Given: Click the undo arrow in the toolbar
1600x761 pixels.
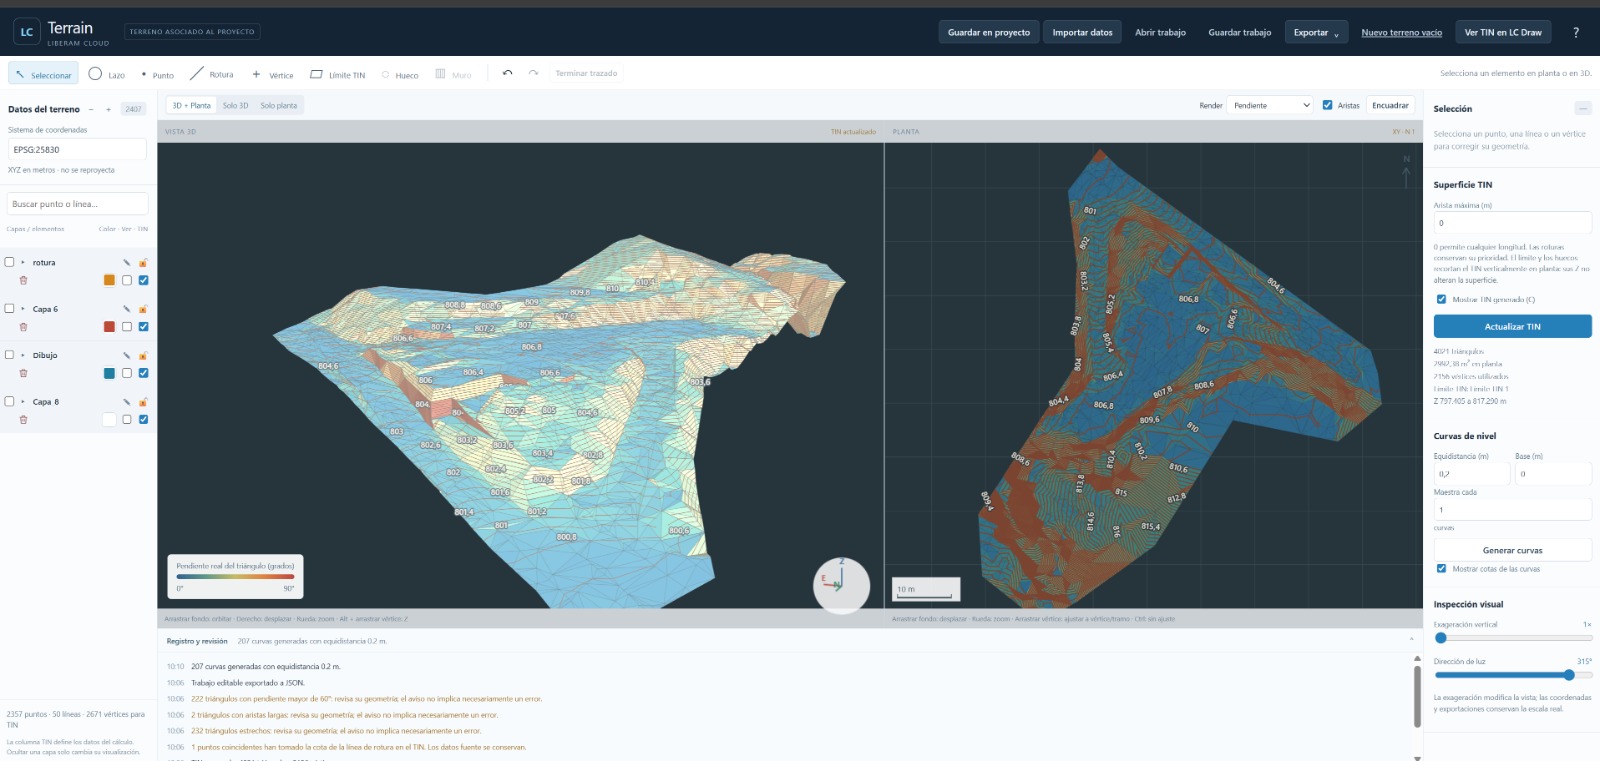Looking at the screenshot, I should pos(507,73).
